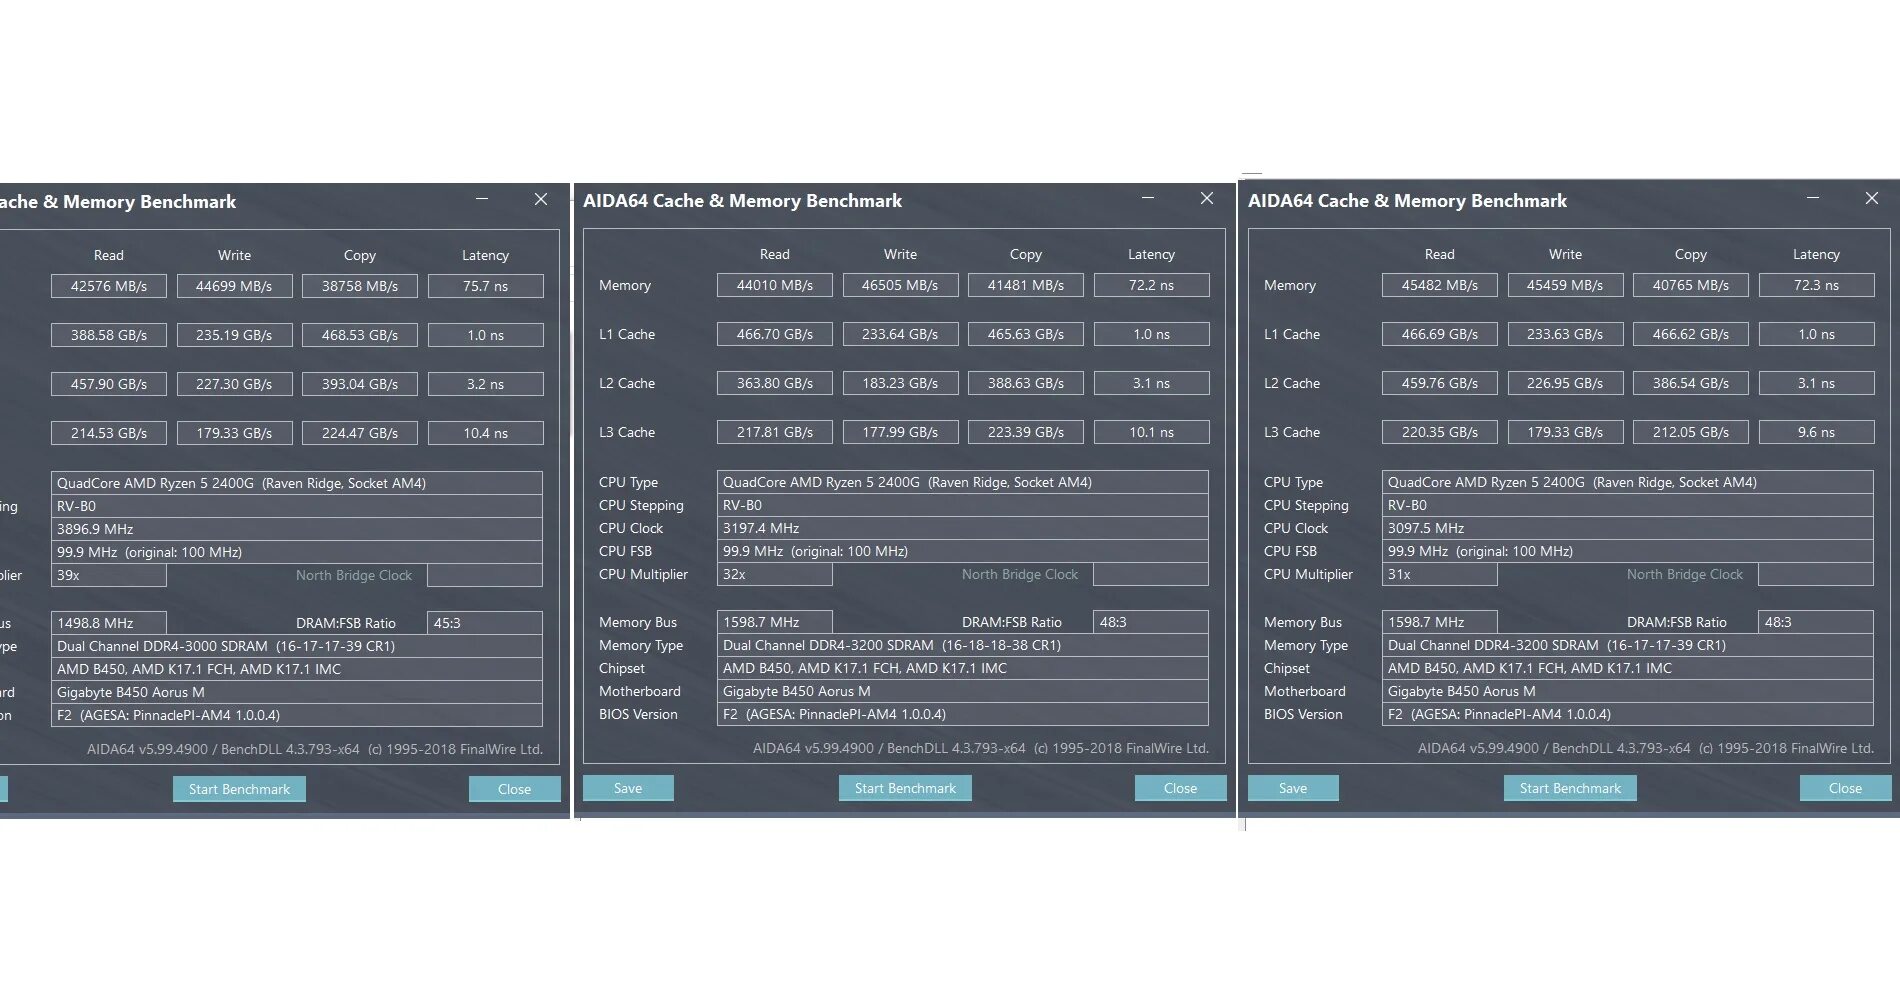Click the 10.4 ns latency value
The image size is (1900, 1000).
[x=486, y=433]
